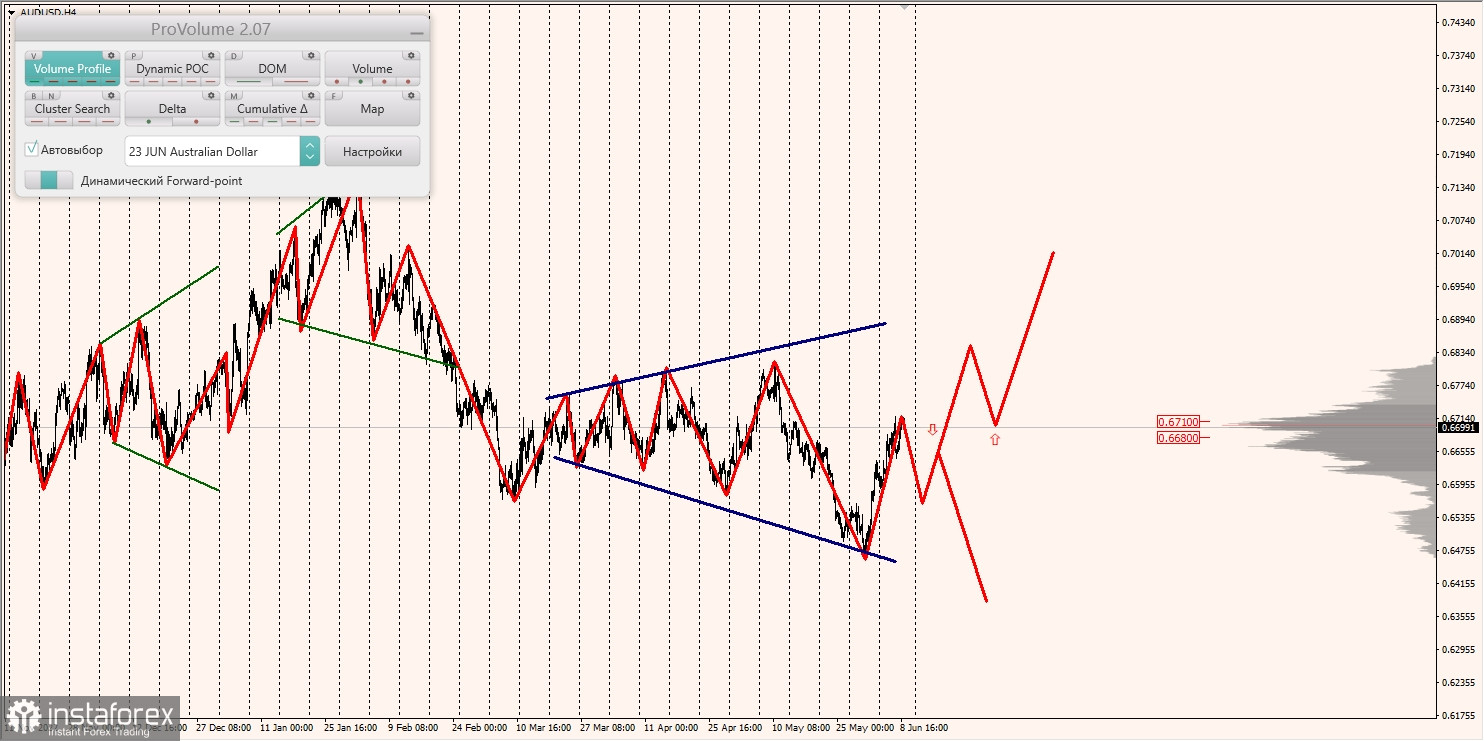Open DOM gear settings
1484x741 pixels.
pyautogui.click(x=311, y=55)
